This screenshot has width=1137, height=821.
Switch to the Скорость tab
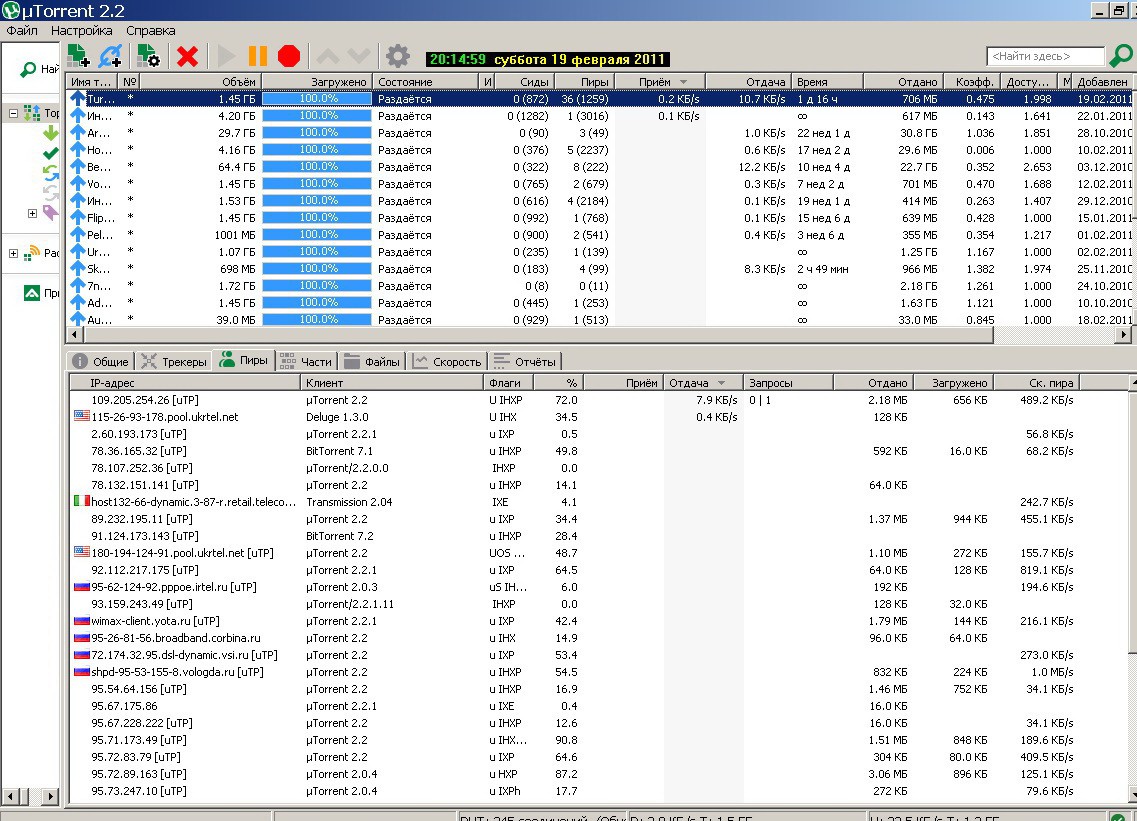(447, 361)
